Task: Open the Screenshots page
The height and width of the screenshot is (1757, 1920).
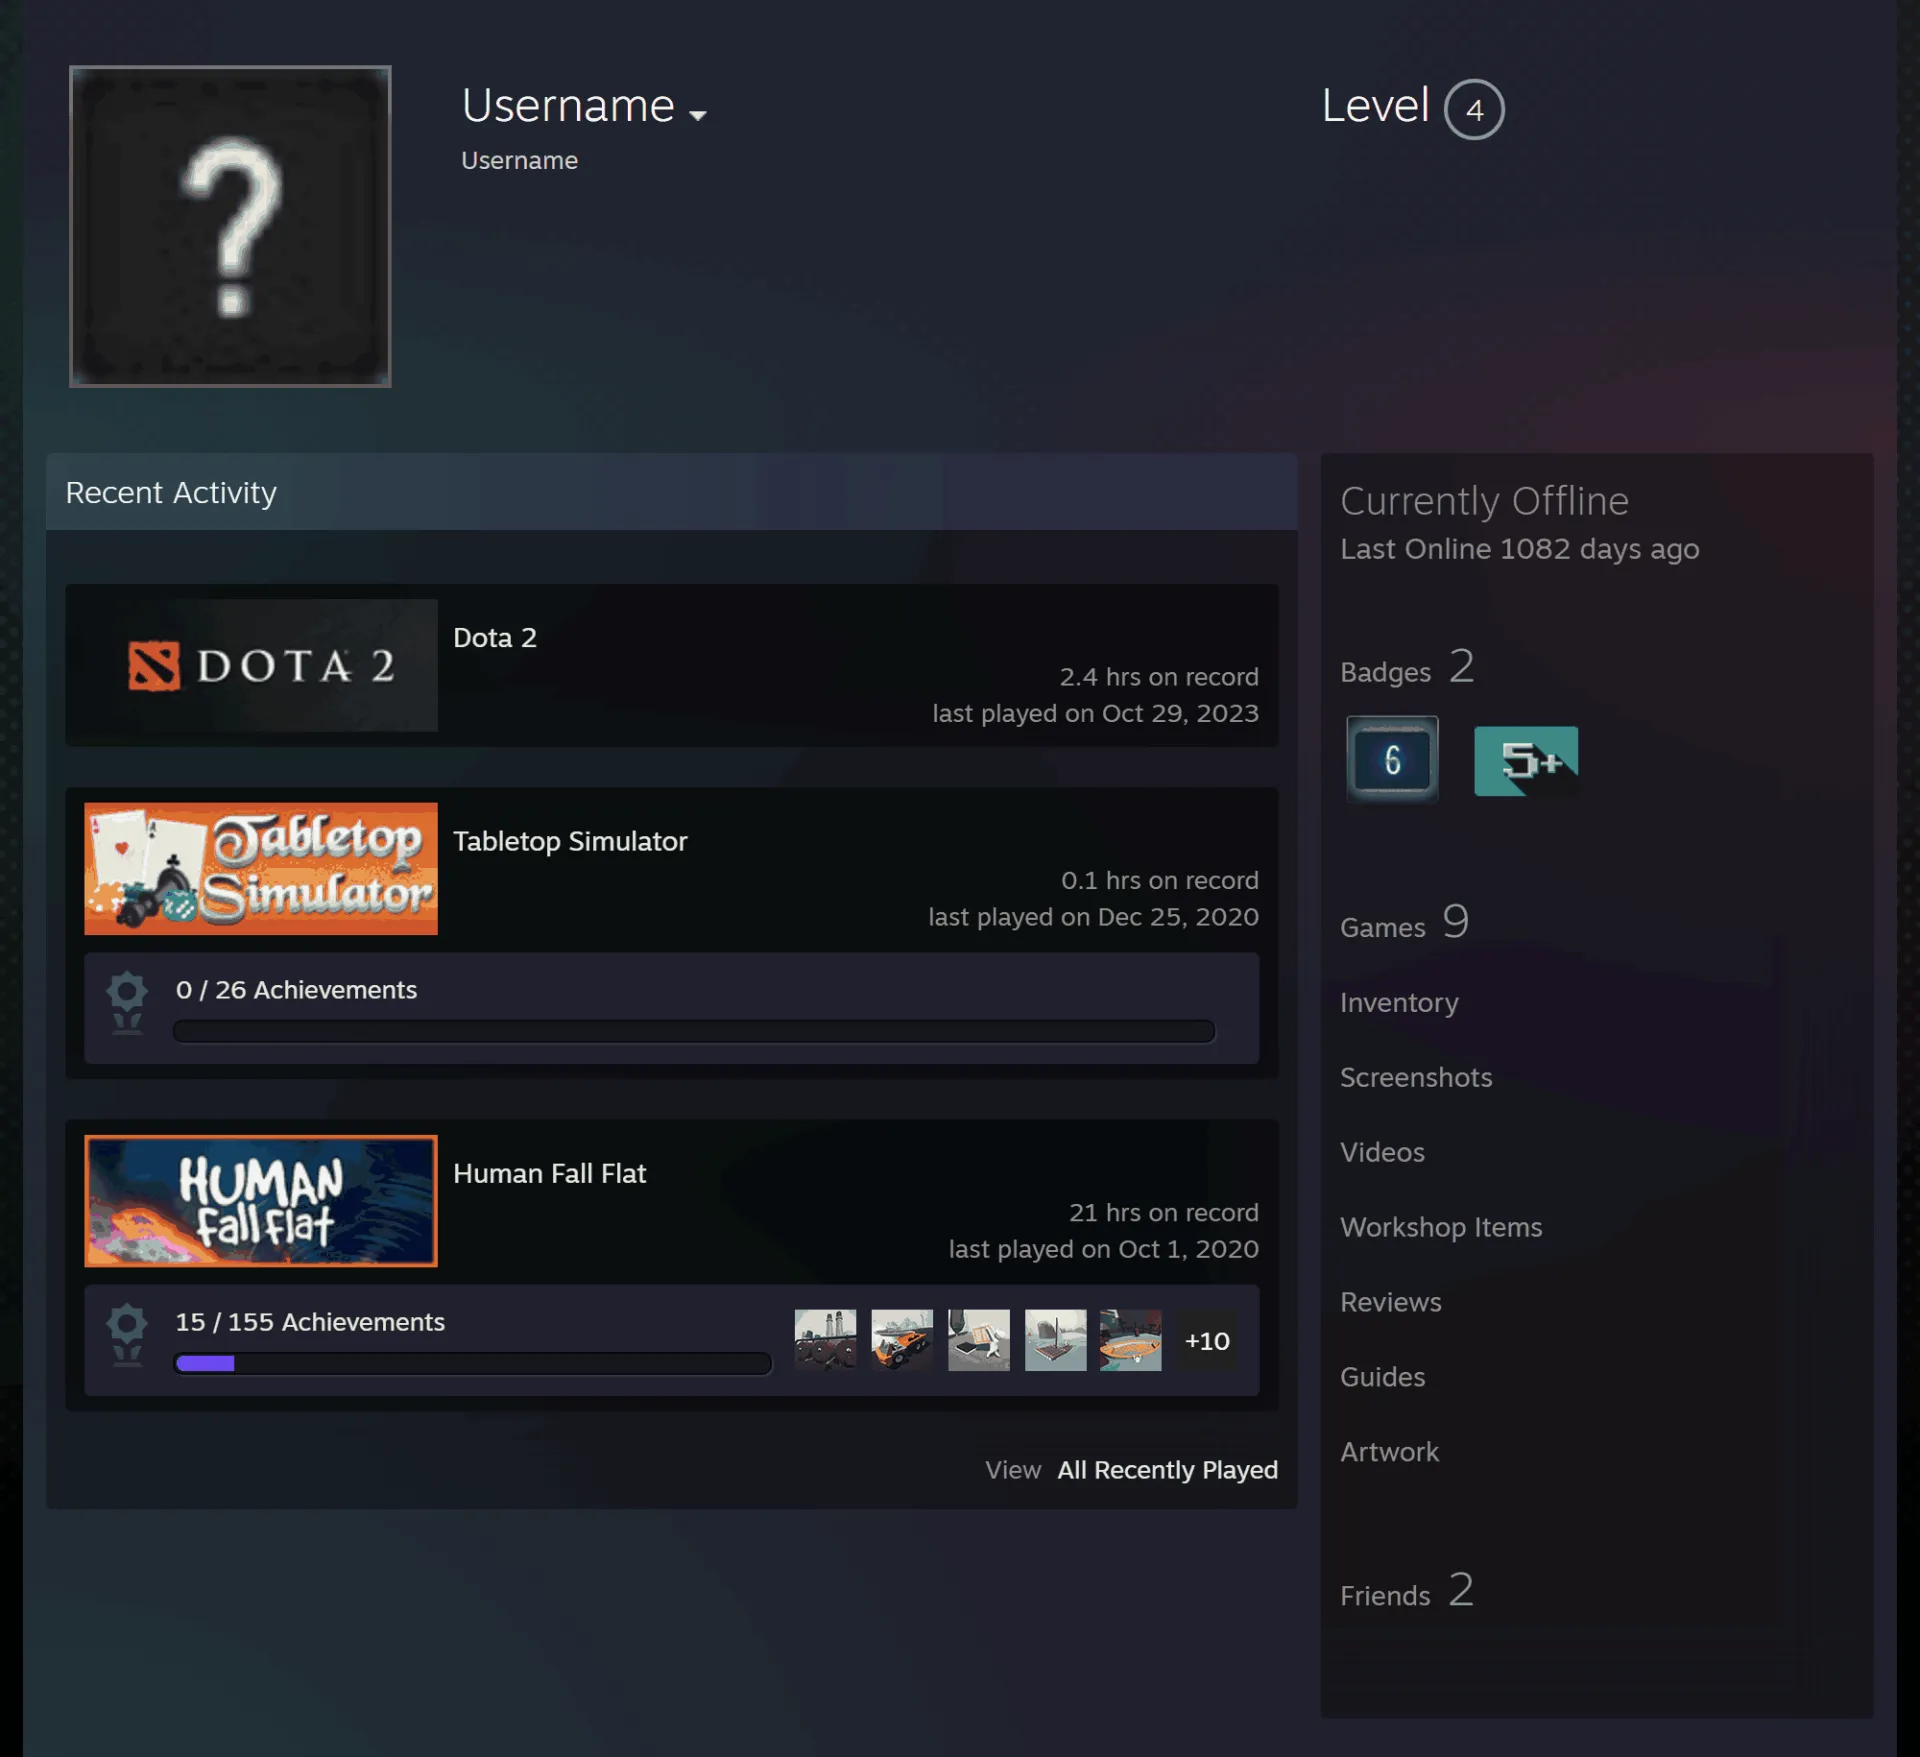Action: point(1415,1077)
